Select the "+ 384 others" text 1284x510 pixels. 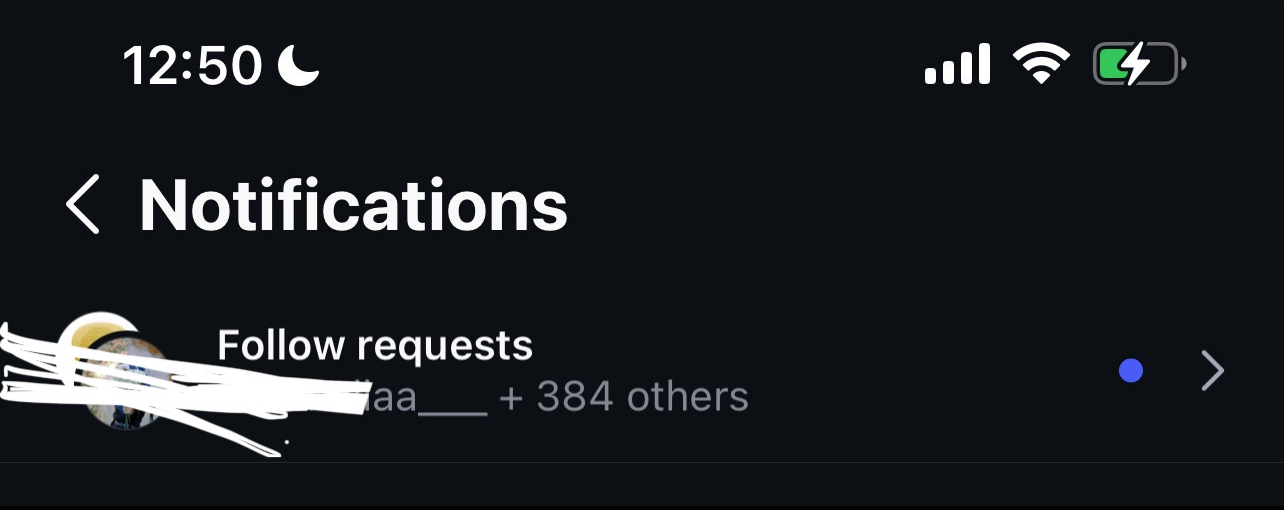[x=624, y=397]
